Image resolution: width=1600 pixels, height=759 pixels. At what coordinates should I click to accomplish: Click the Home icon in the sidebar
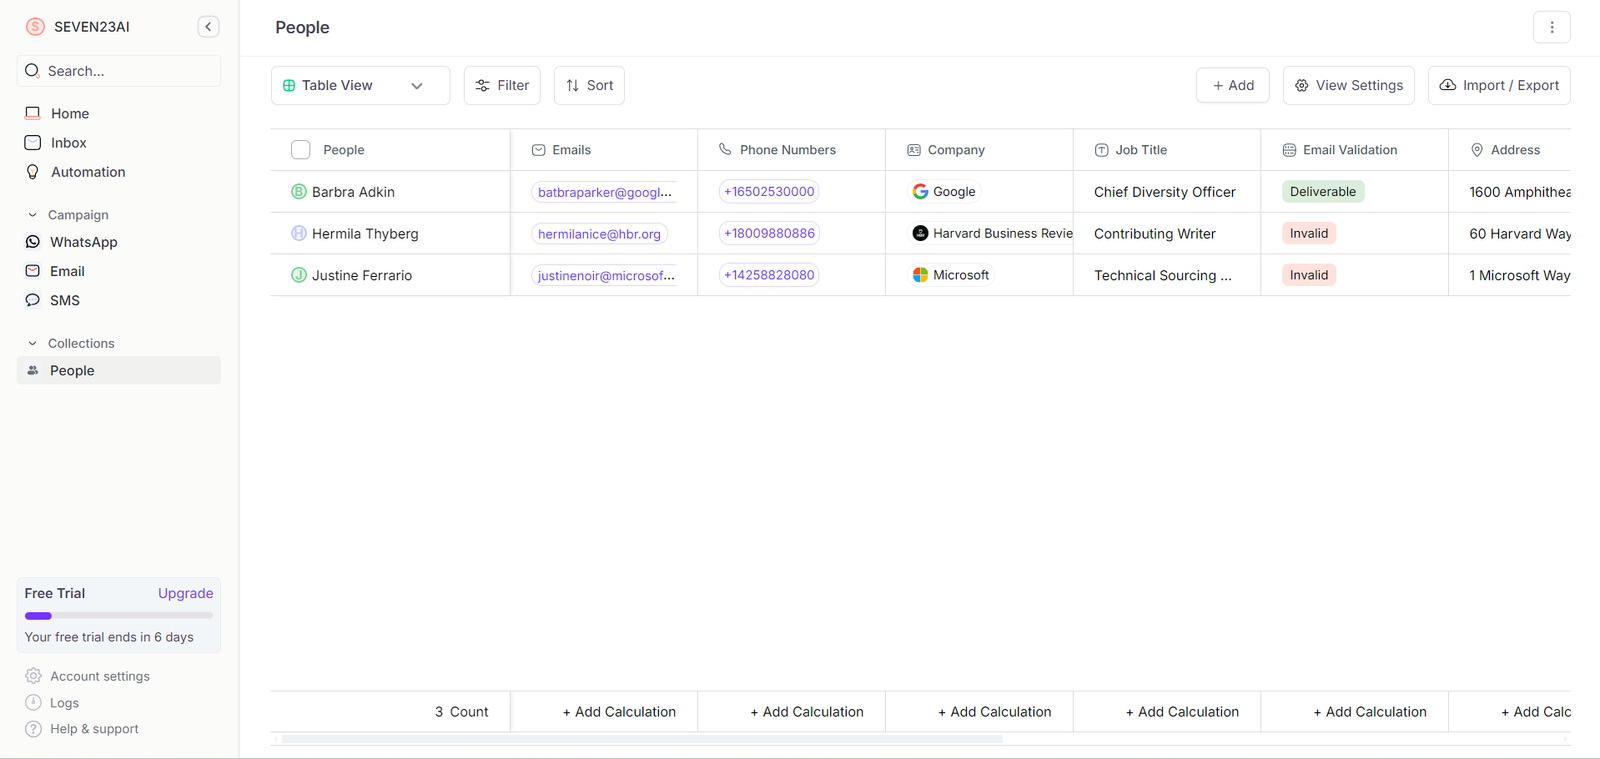tap(33, 113)
